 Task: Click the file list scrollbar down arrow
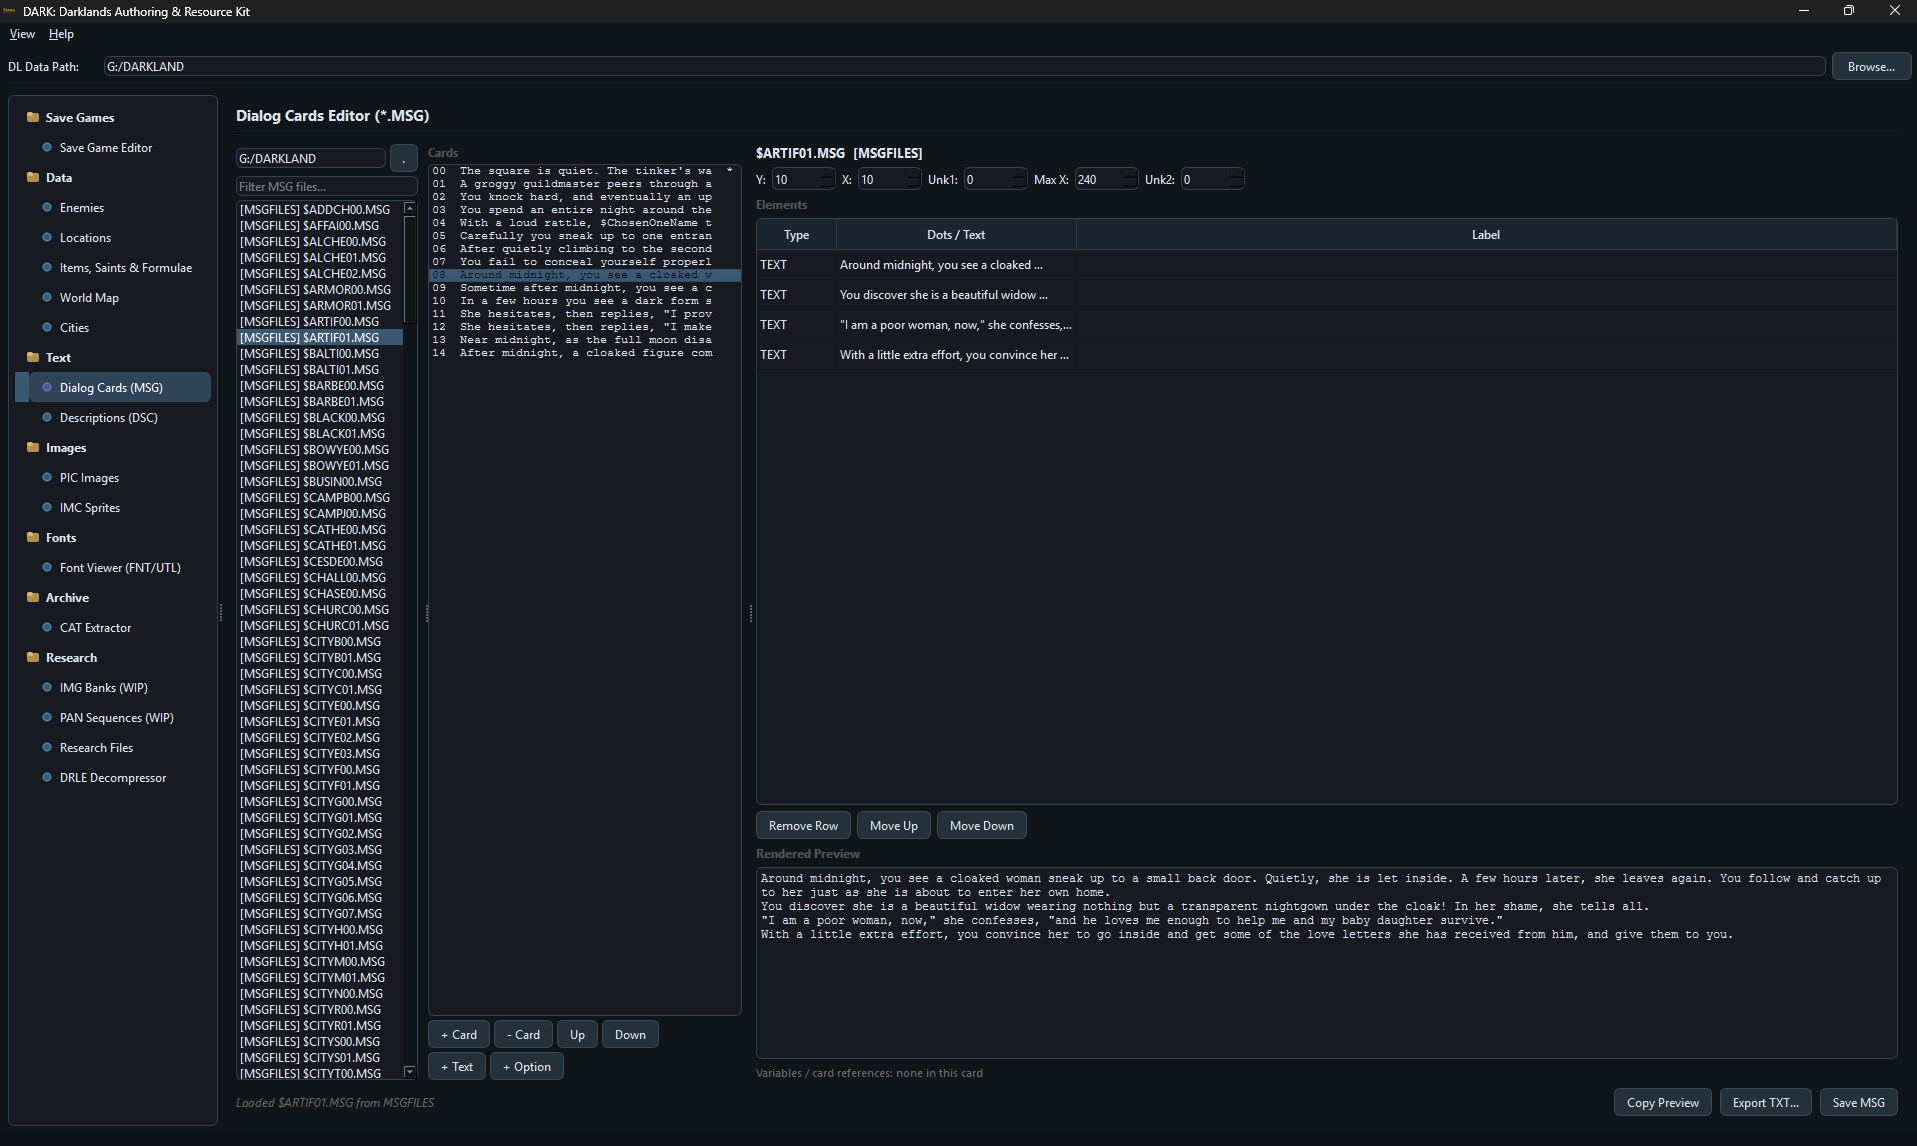[x=409, y=1071]
